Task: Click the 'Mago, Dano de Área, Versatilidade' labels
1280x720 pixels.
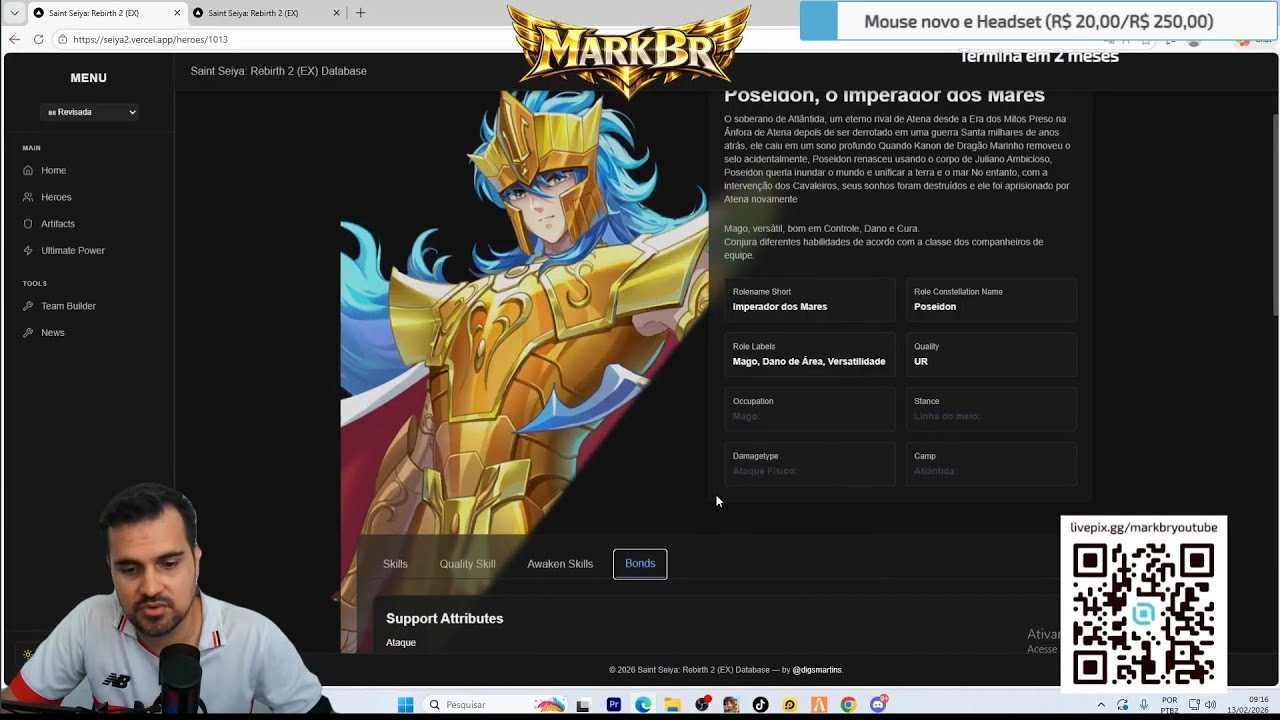Action: [x=809, y=362]
